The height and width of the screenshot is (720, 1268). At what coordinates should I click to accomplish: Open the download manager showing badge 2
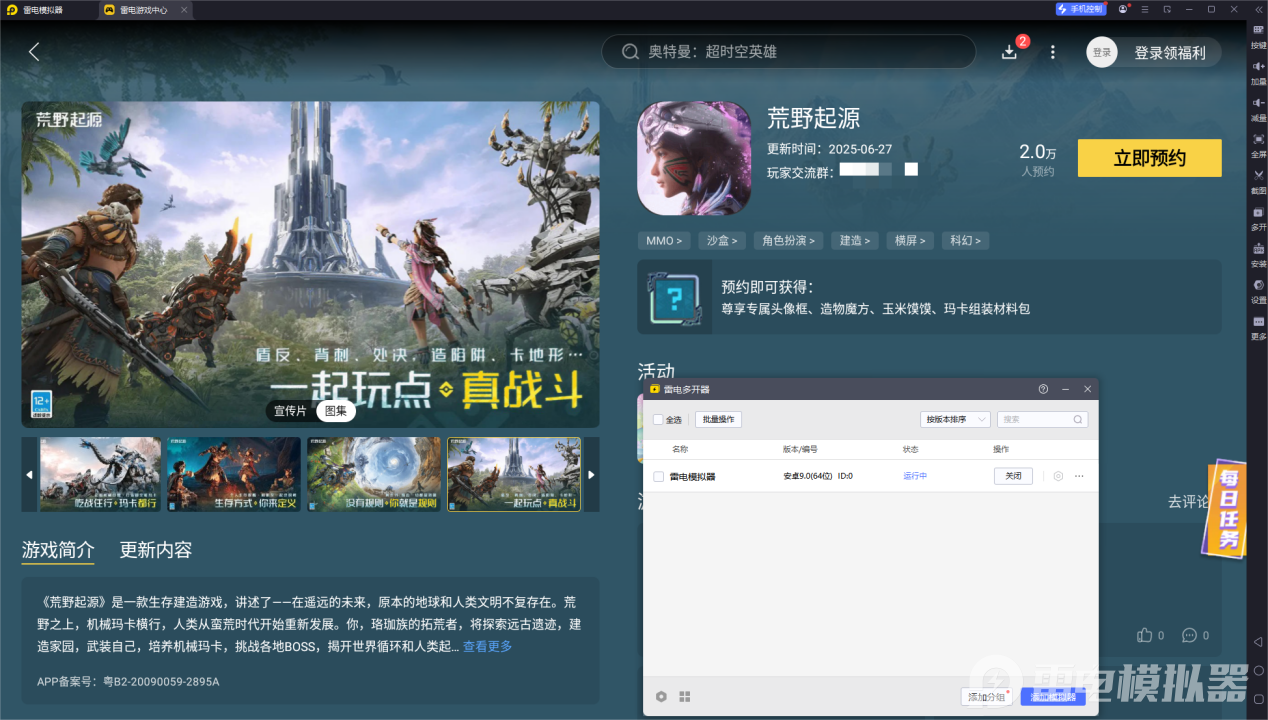click(x=1010, y=52)
